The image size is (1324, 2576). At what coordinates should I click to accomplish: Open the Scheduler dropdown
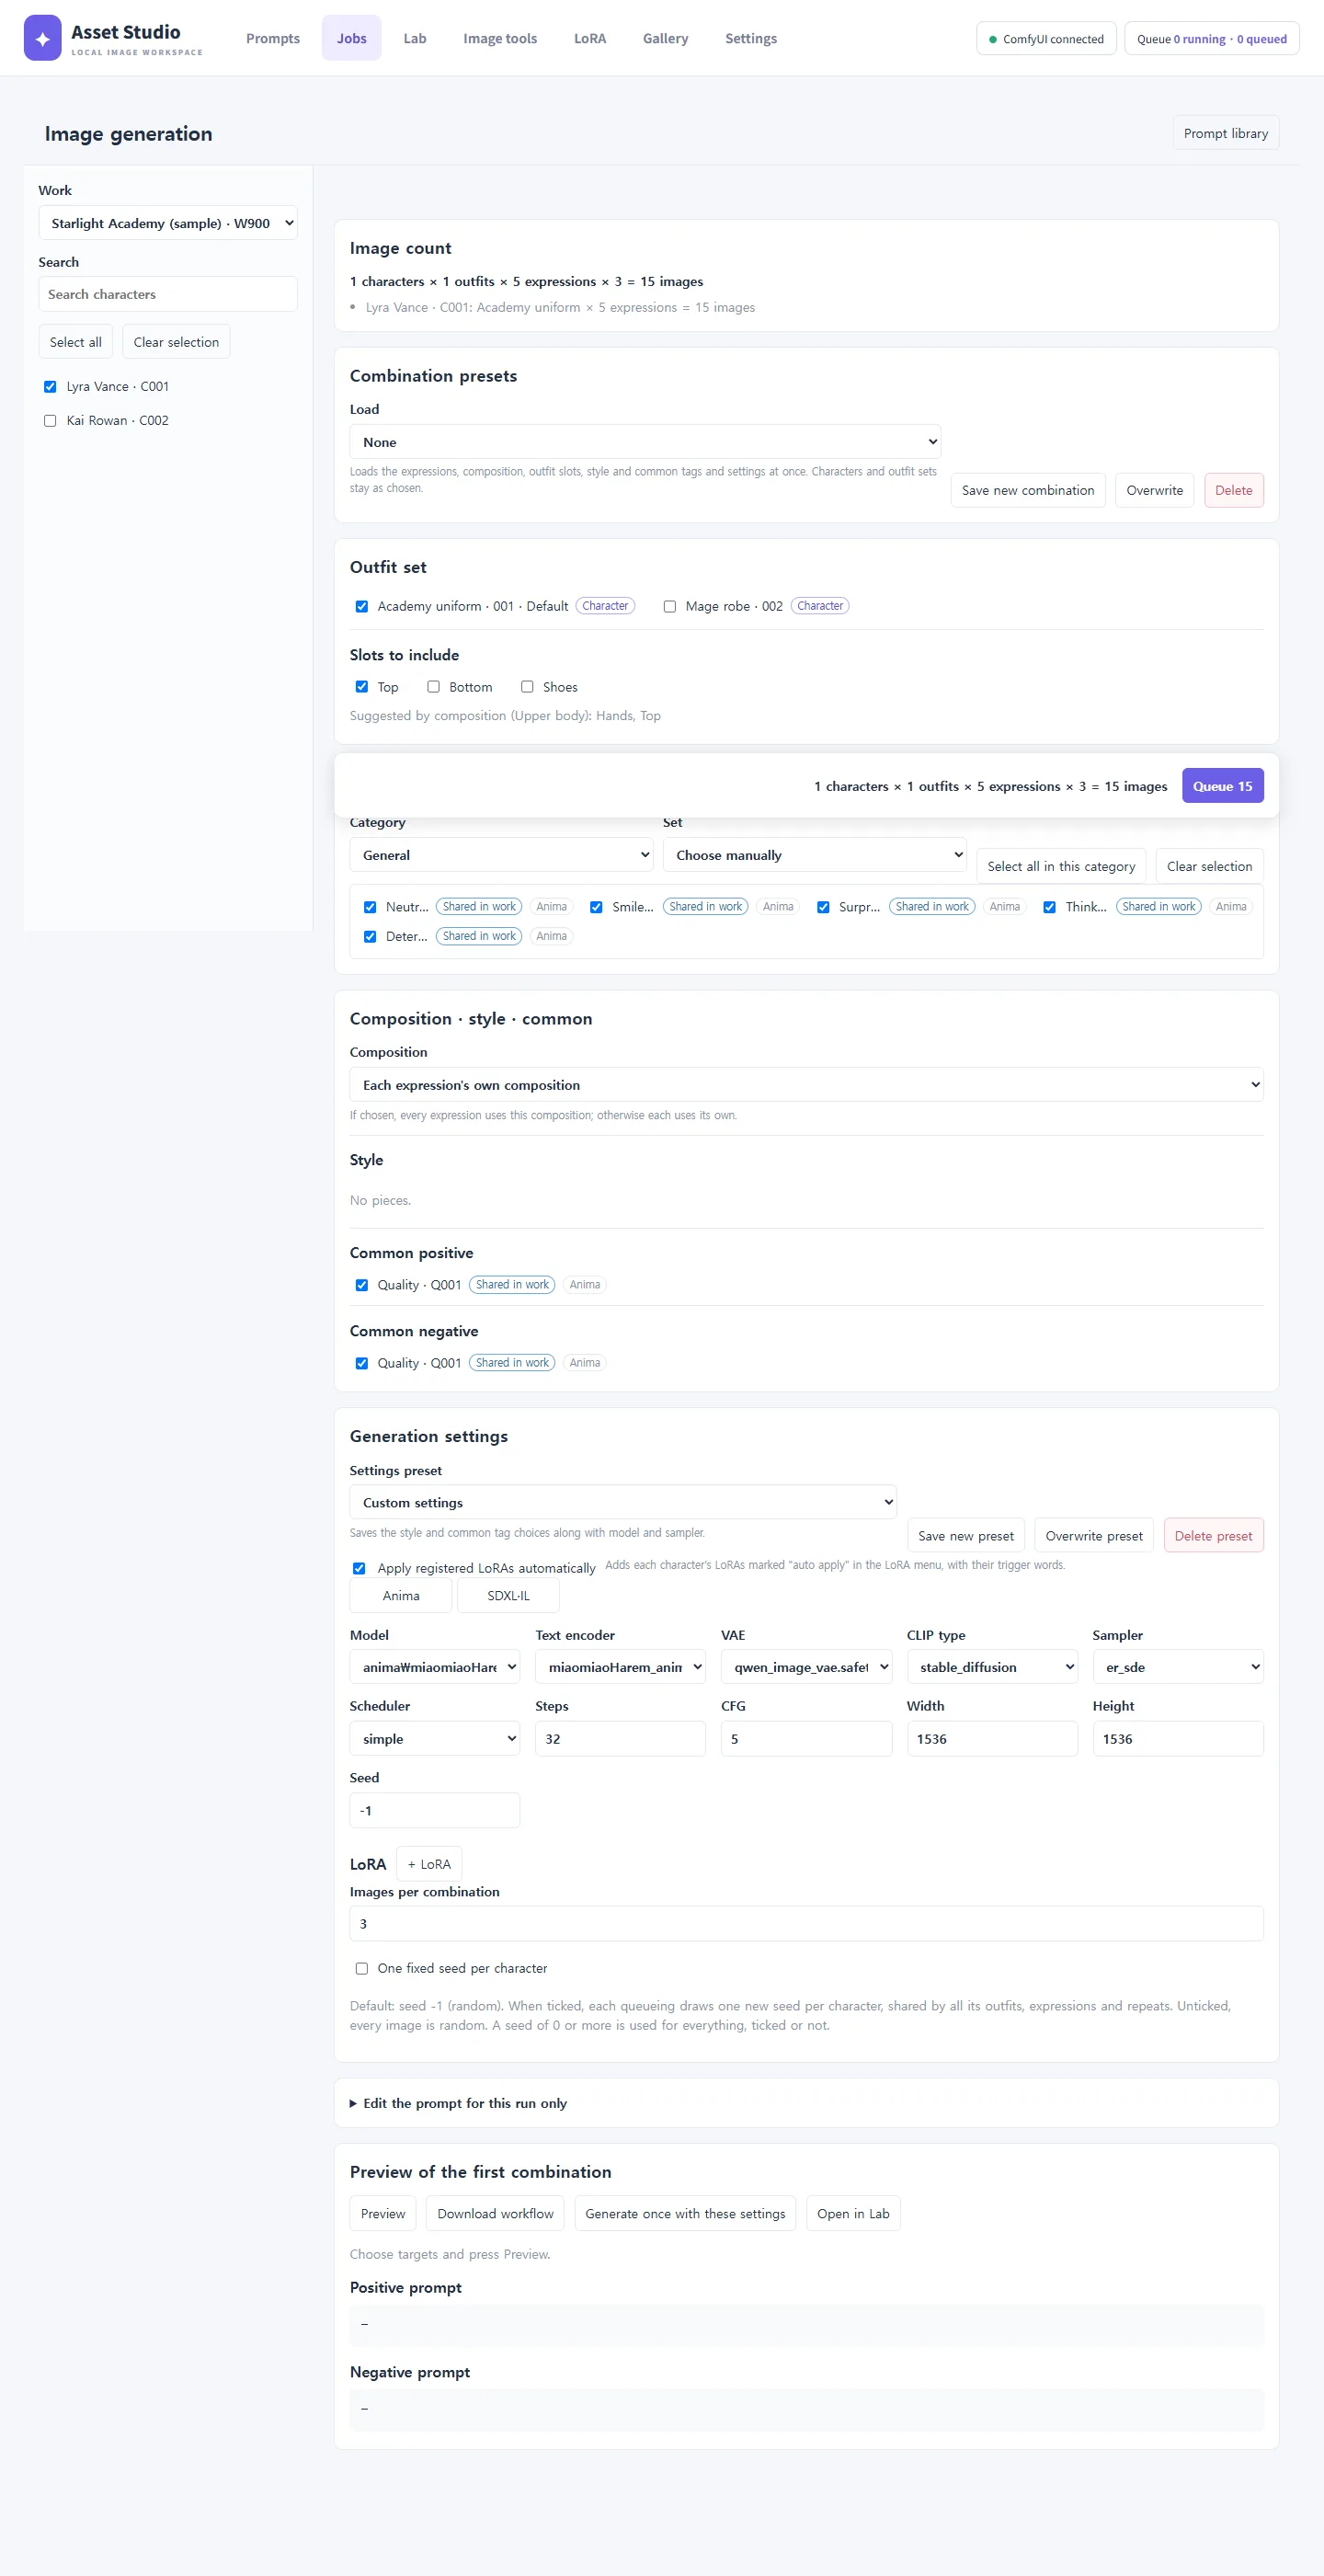click(x=435, y=1739)
